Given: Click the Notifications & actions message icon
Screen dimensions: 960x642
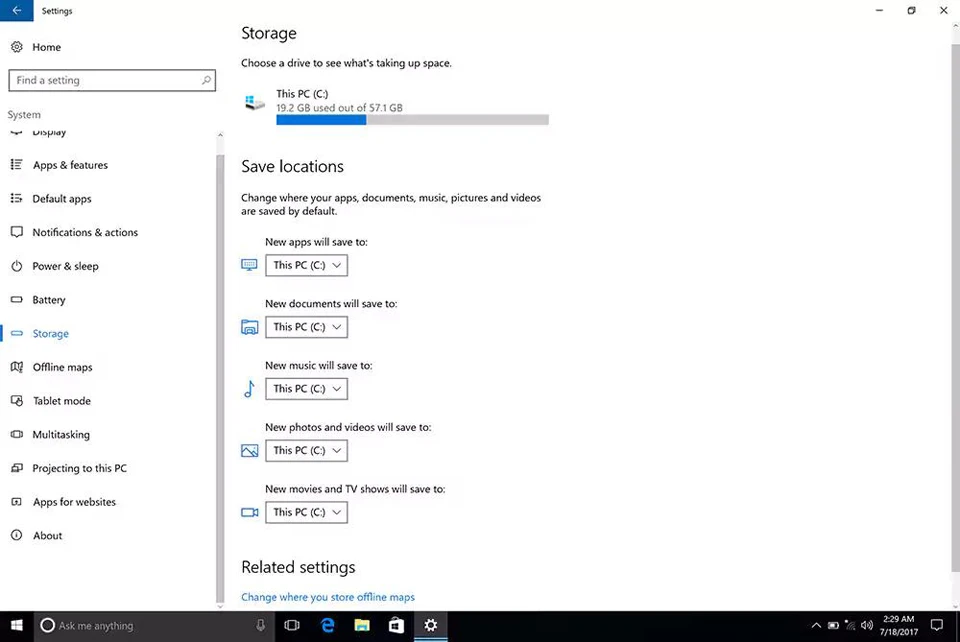Looking at the screenshot, I should point(17,232).
